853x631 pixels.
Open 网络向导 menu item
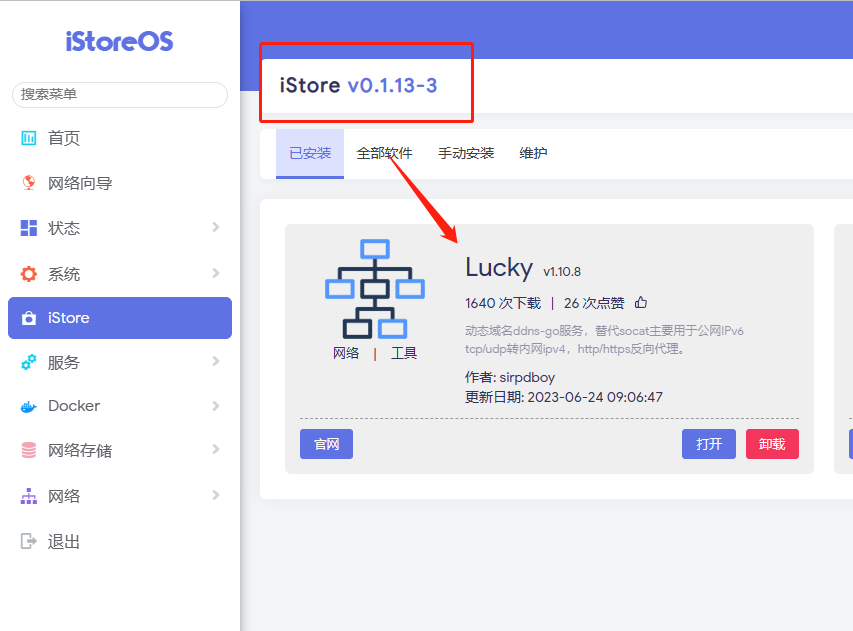point(120,183)
